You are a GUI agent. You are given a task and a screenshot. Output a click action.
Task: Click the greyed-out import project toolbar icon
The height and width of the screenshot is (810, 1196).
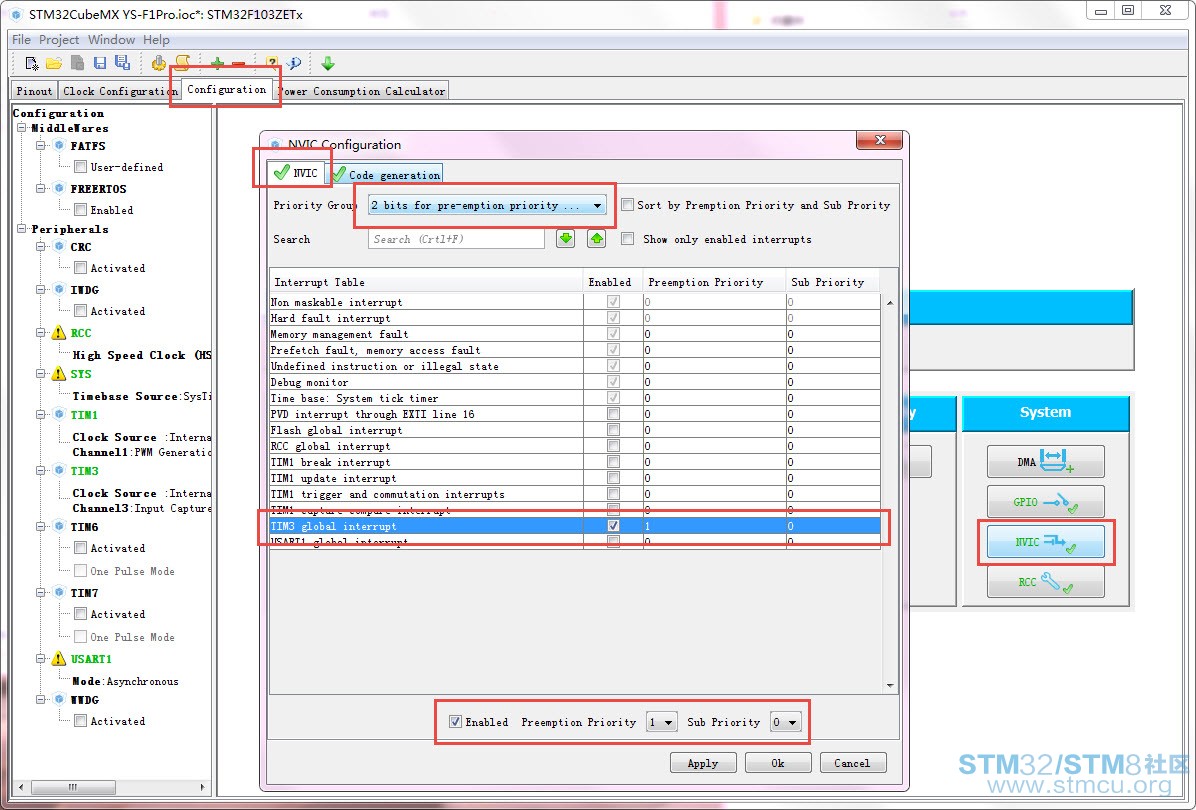click(77, 63)
